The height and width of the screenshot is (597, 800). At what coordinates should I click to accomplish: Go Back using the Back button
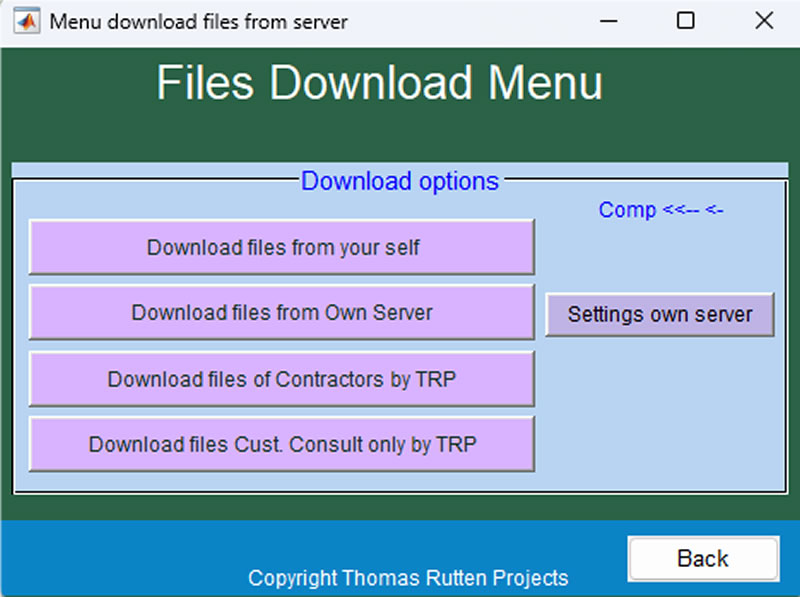[x=703, y=558]
